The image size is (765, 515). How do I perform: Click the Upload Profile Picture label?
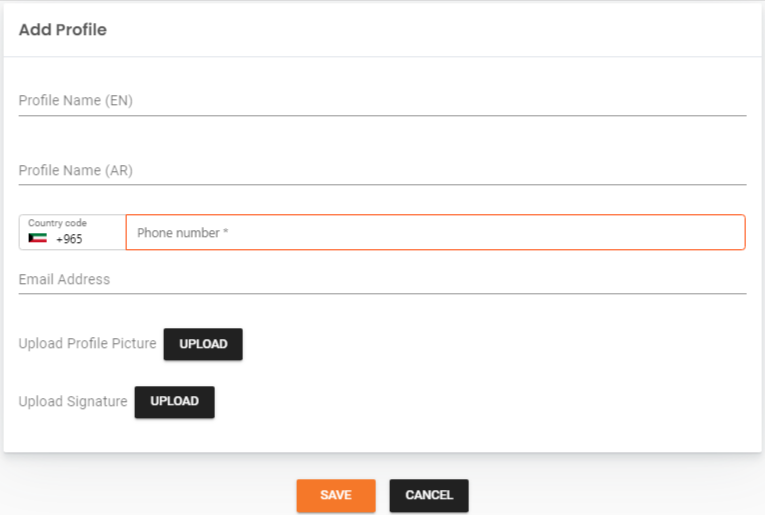tap(87, 344)
